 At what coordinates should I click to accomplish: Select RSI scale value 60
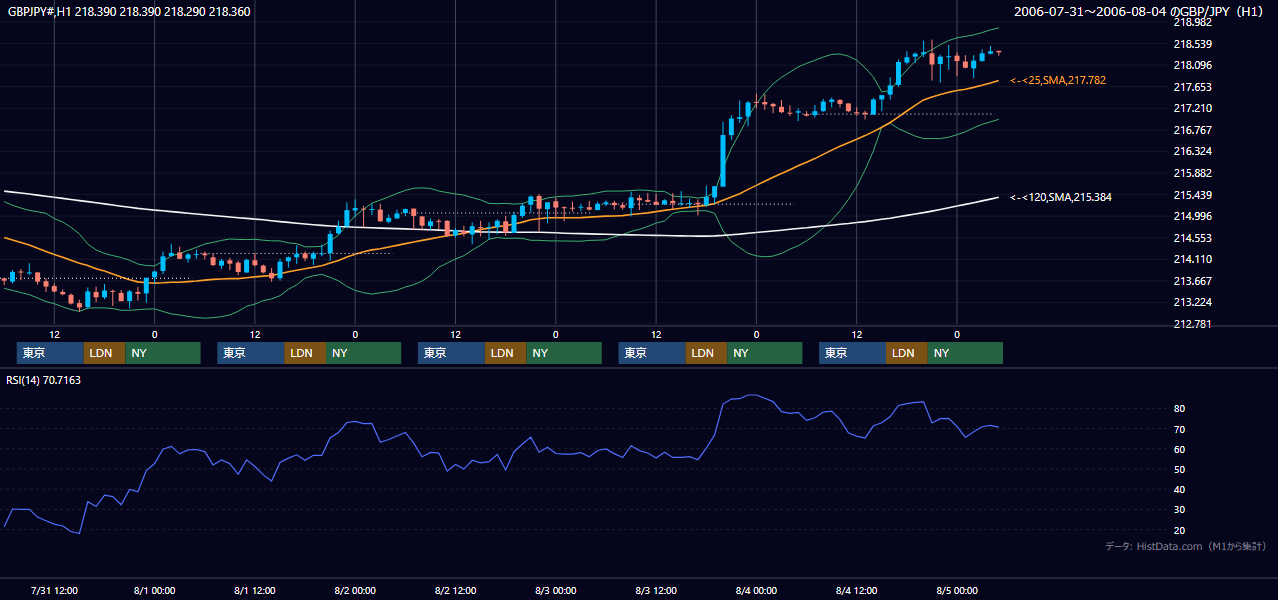[1179, 449]
